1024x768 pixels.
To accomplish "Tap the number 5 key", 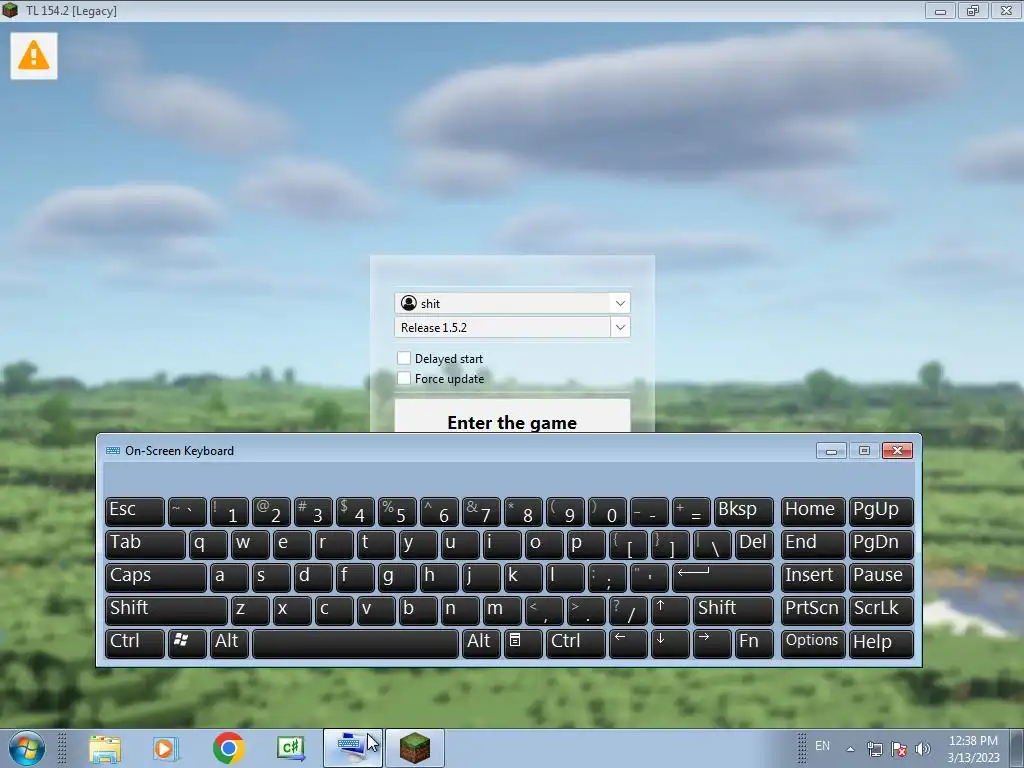I will (x=396, y=511).
